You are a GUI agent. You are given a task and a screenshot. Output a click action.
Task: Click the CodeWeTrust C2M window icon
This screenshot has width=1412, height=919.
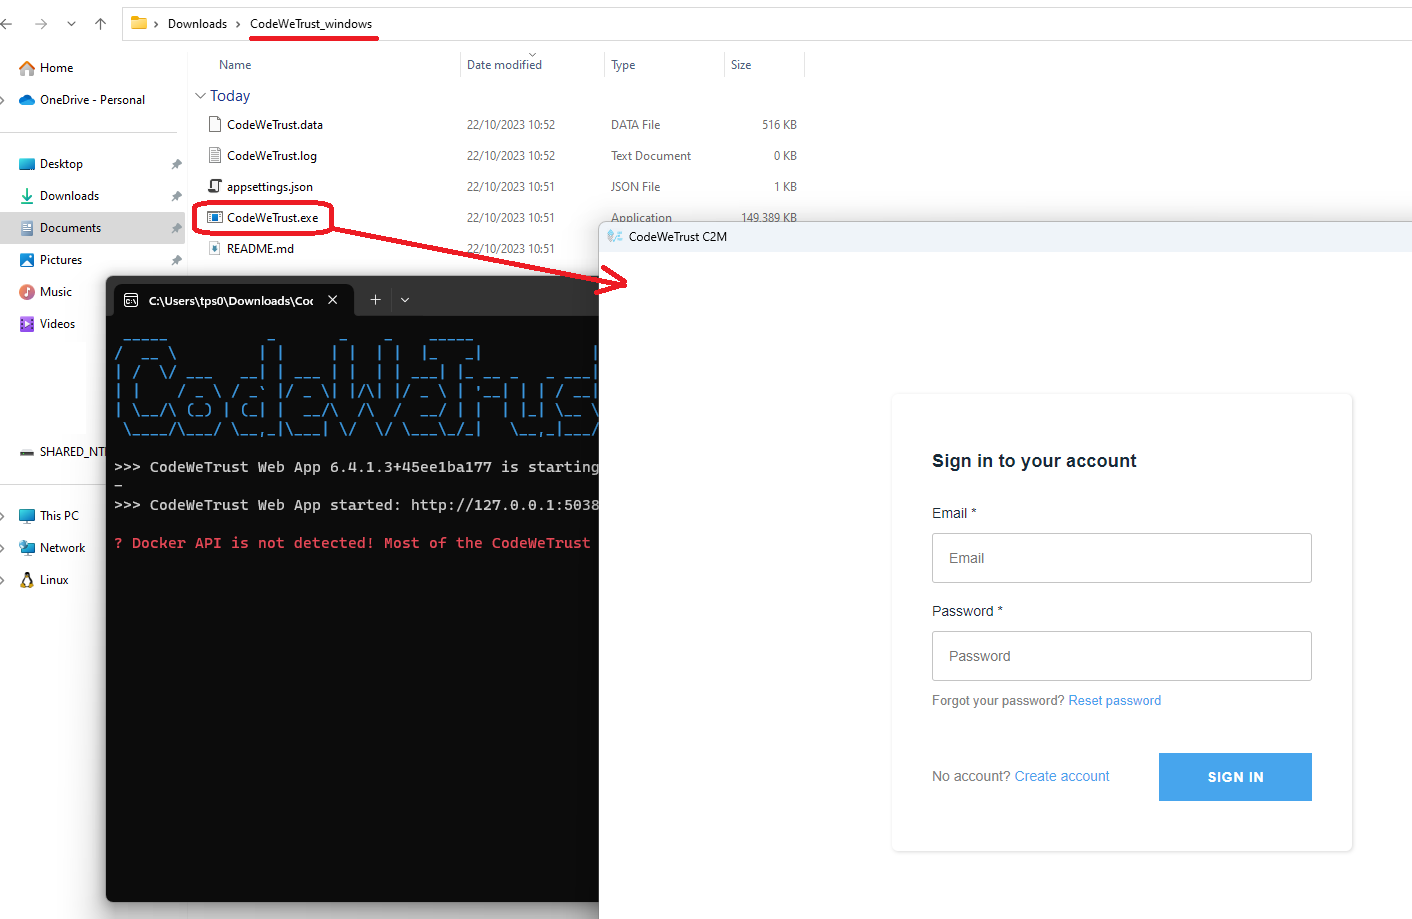point(615,237)
